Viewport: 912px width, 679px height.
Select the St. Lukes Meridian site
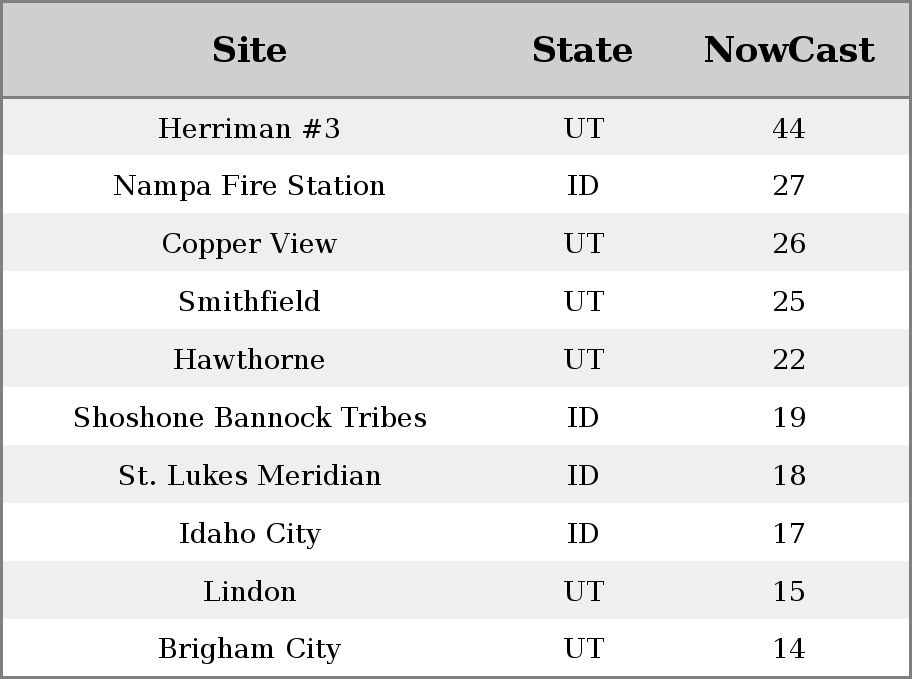(250, 475)
